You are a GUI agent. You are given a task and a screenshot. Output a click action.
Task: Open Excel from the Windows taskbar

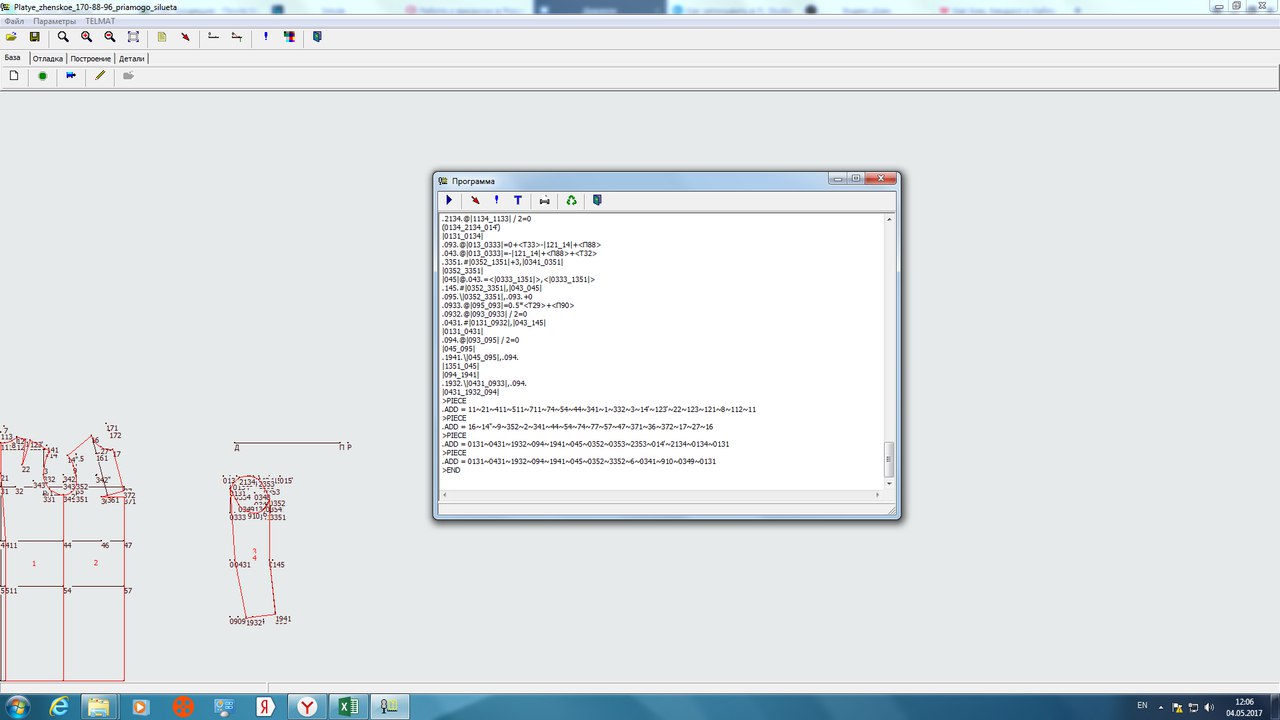(347, 706)
